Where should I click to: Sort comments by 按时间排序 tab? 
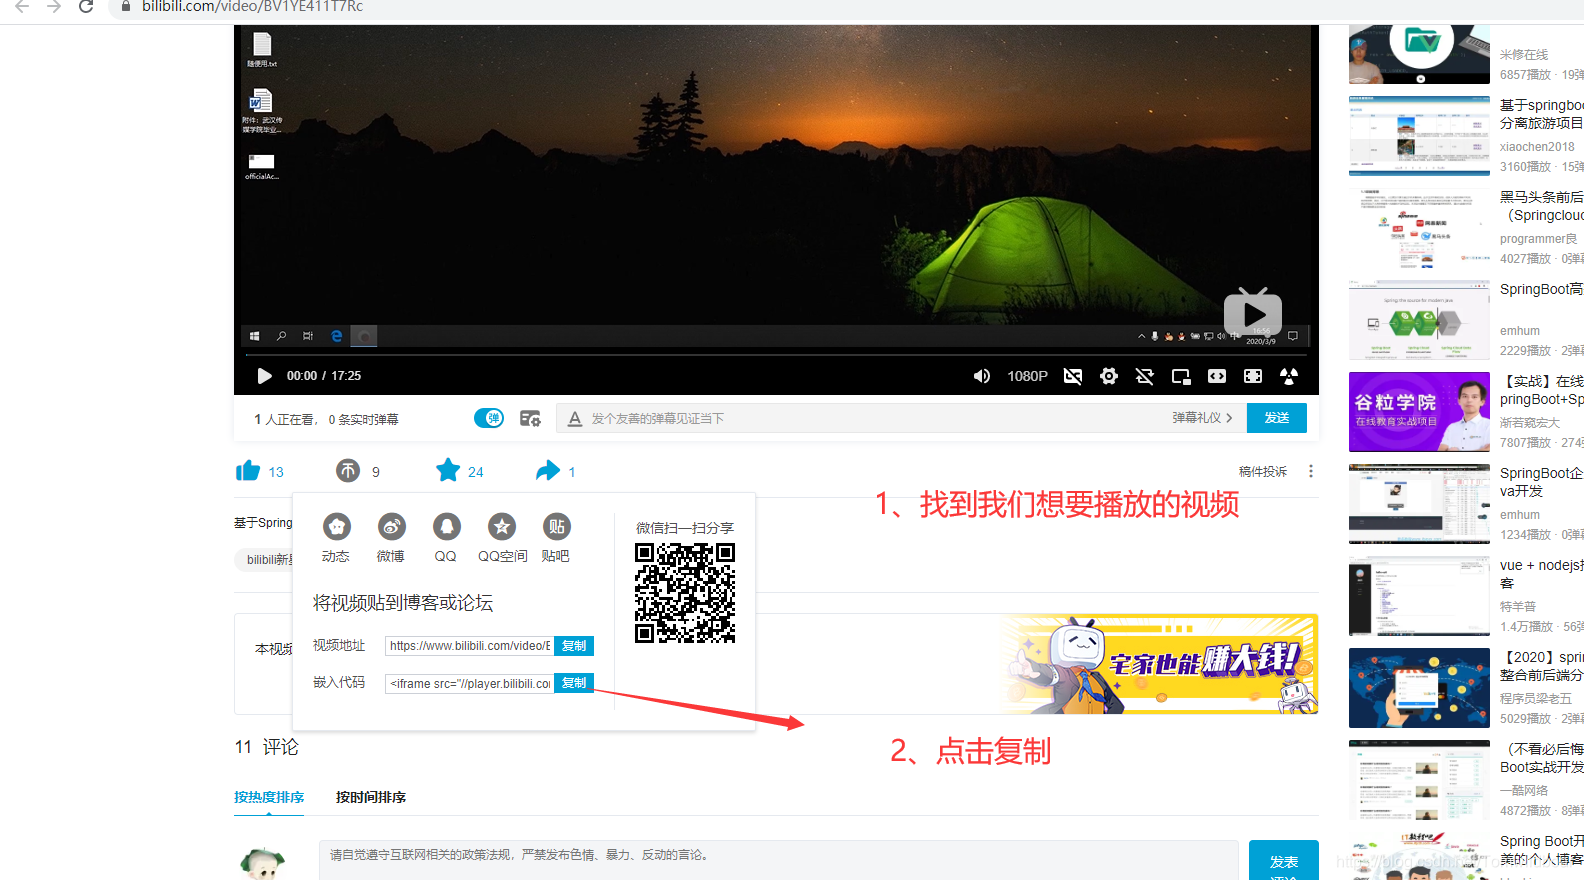[x=371, y=797]
